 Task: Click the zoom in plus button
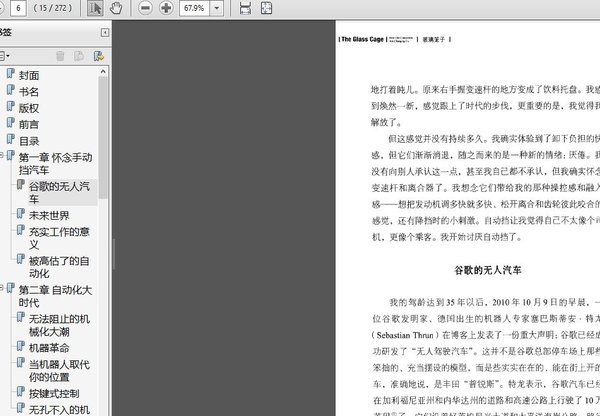point(167,8)
